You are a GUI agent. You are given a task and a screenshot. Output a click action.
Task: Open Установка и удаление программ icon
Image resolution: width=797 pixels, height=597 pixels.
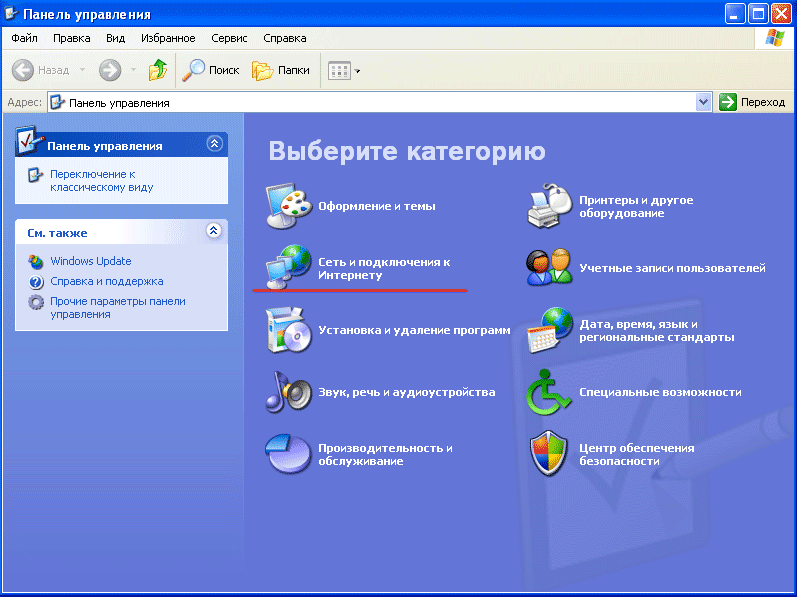288,330
